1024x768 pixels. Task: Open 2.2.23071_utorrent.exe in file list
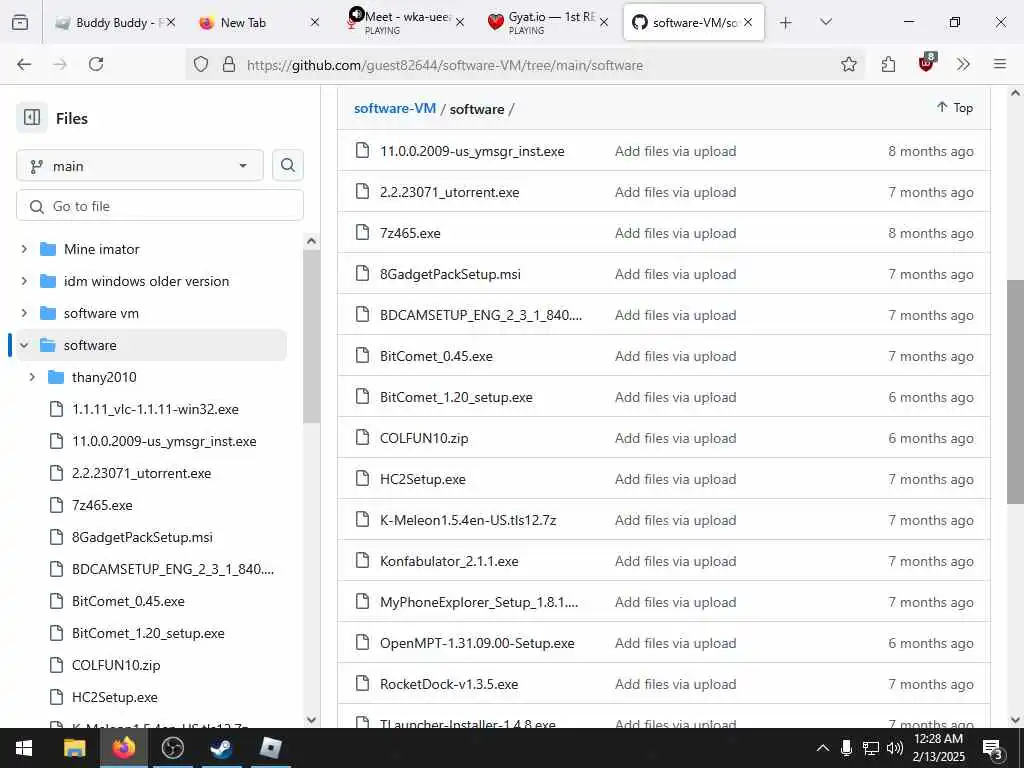[449, 192]
